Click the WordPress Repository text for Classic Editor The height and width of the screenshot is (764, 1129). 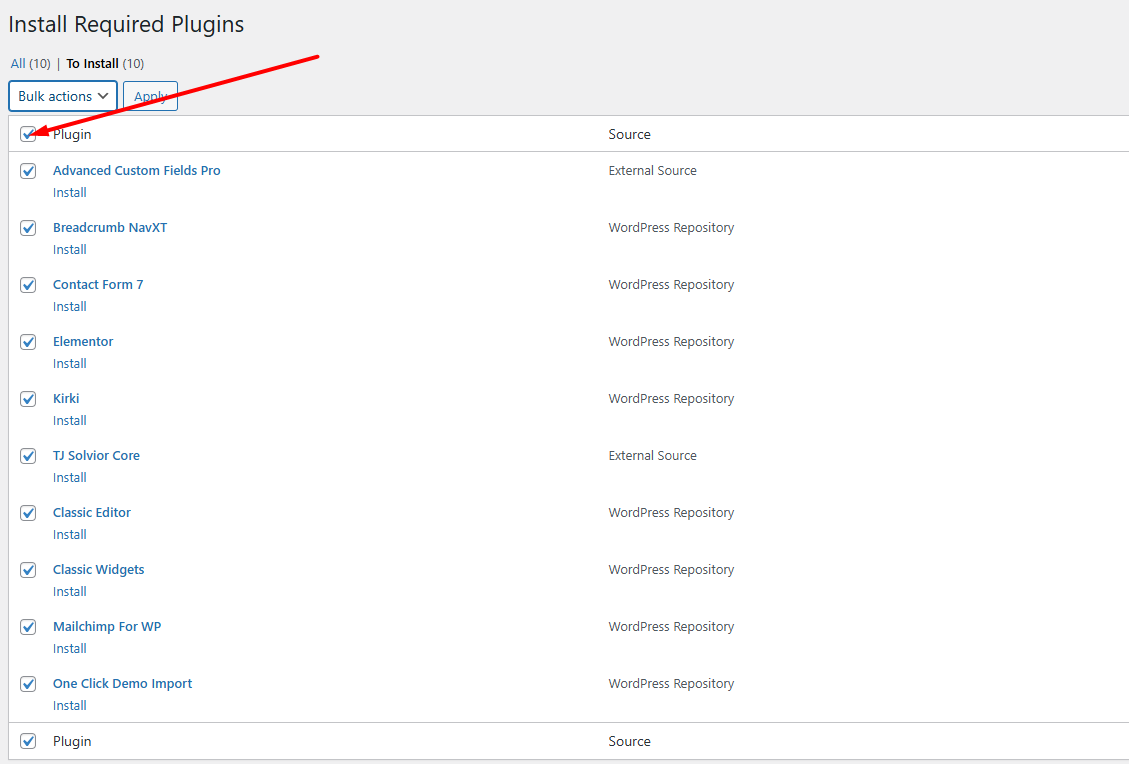[x=671, y=513]
